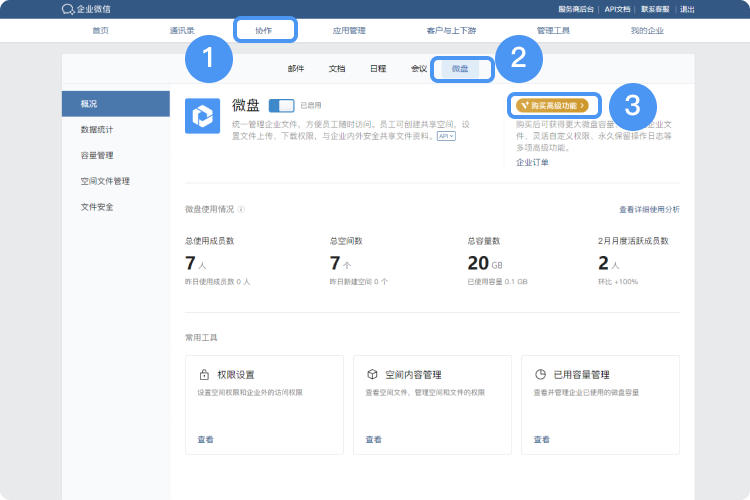This screenshot has height=500, width=750.
Task: Open 服务商后台 in the top bar
Action: click(x=576, y=9)
